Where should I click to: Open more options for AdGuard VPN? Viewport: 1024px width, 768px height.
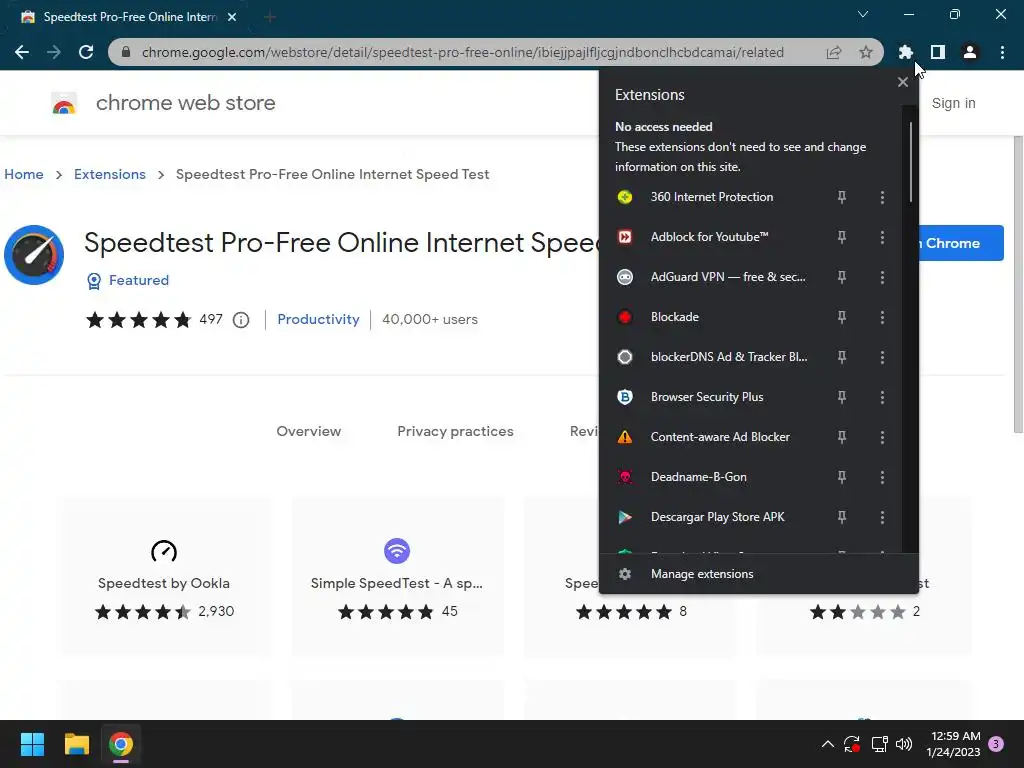tap(882, 277)
